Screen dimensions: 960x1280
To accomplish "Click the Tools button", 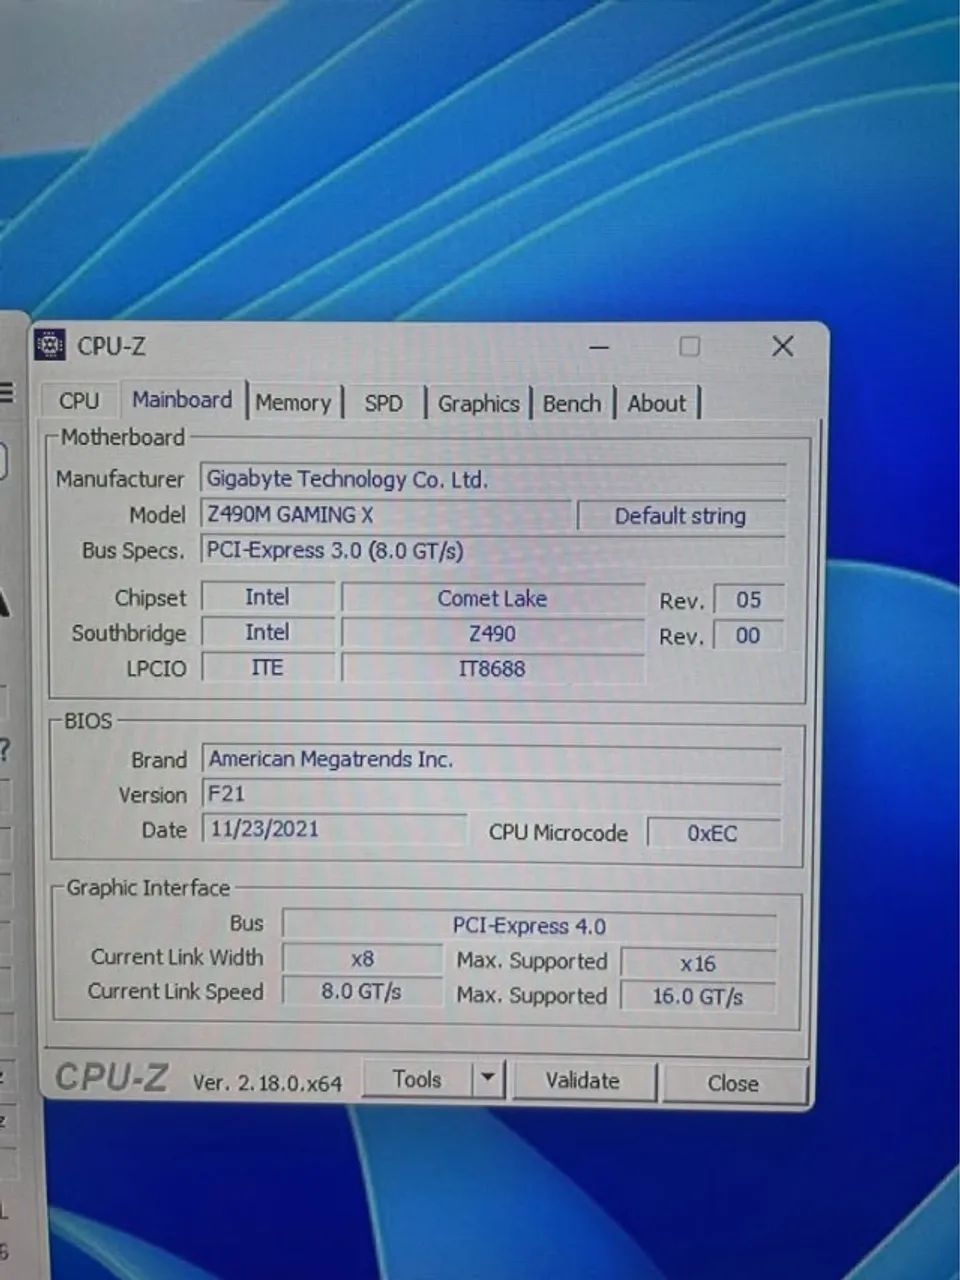I will pos(417,1079).
